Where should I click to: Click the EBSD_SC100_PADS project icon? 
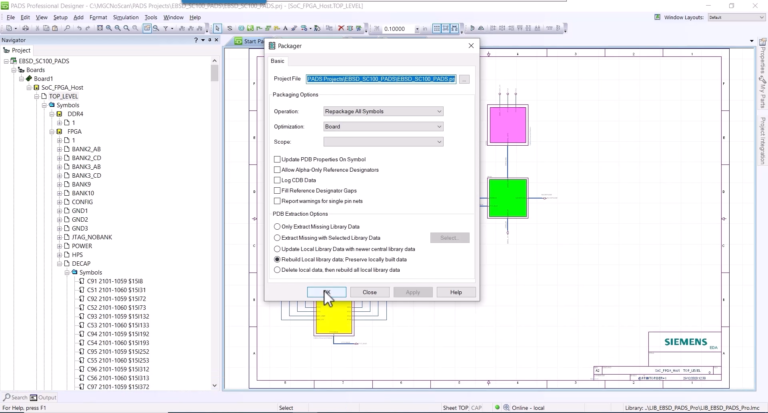pyautogui.click(x=14, y=61)
